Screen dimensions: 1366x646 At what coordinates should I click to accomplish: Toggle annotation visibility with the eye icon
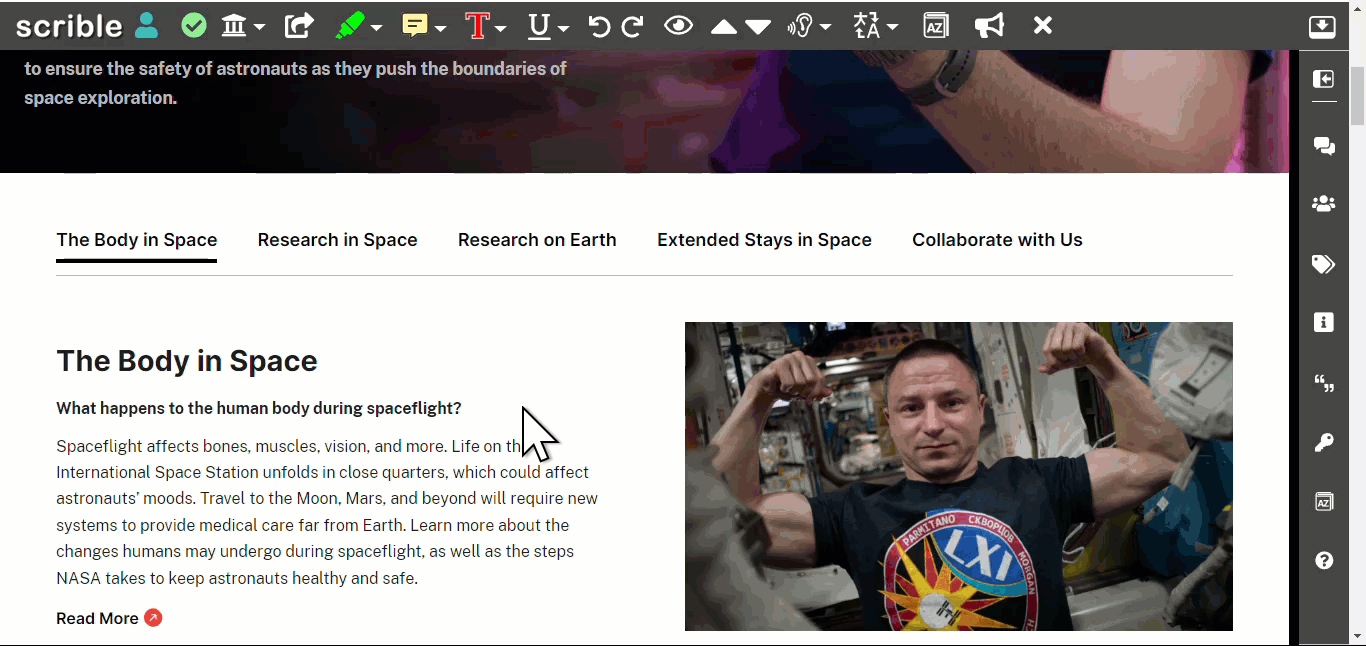click(678, 25)
